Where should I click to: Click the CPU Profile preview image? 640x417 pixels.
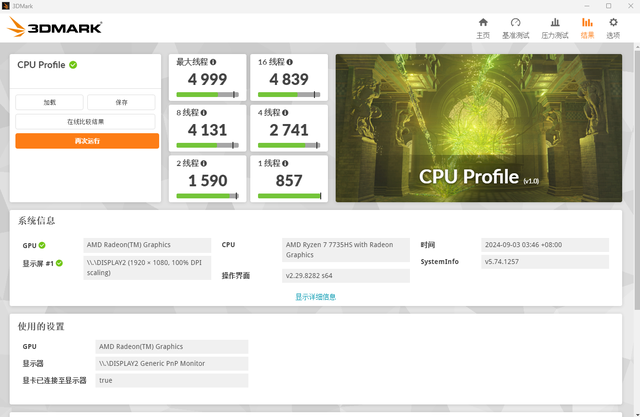click(x=479, y=128)
